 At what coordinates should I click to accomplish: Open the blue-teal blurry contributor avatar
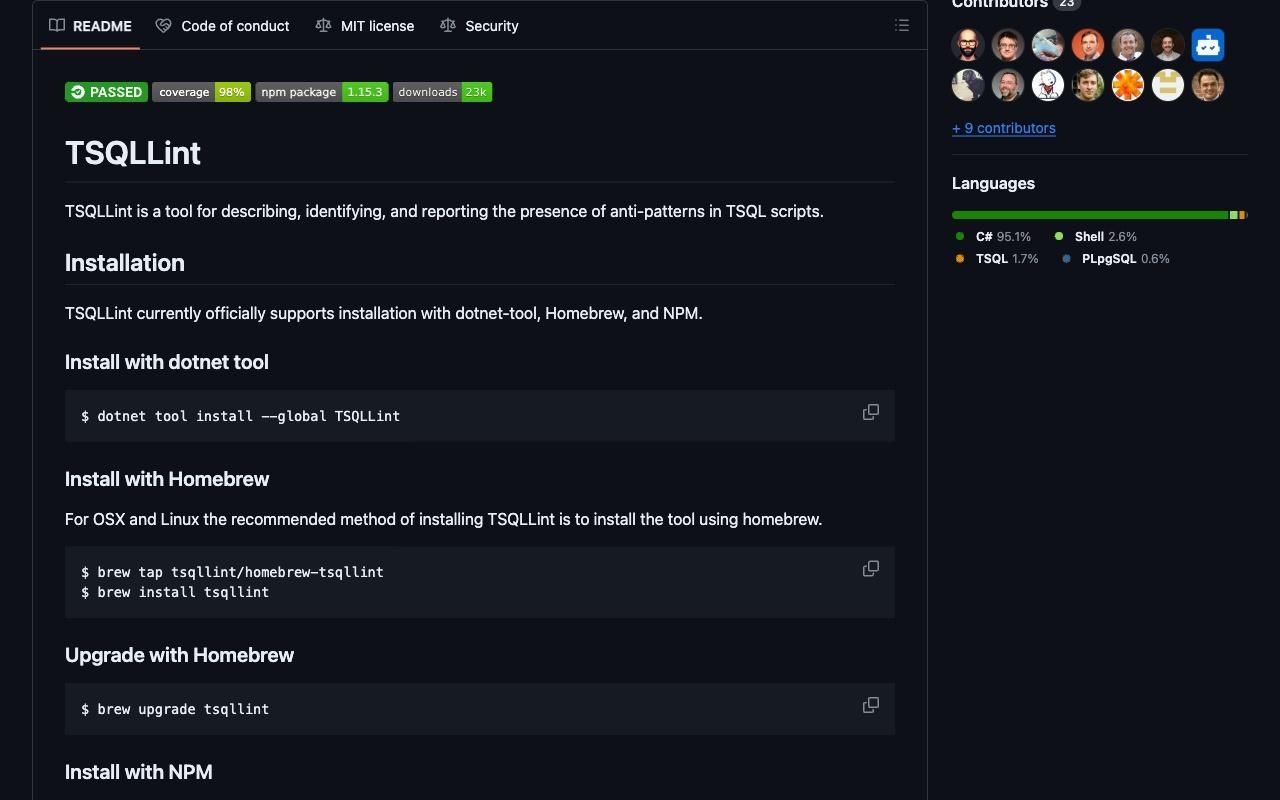(x=1048, y=45)
